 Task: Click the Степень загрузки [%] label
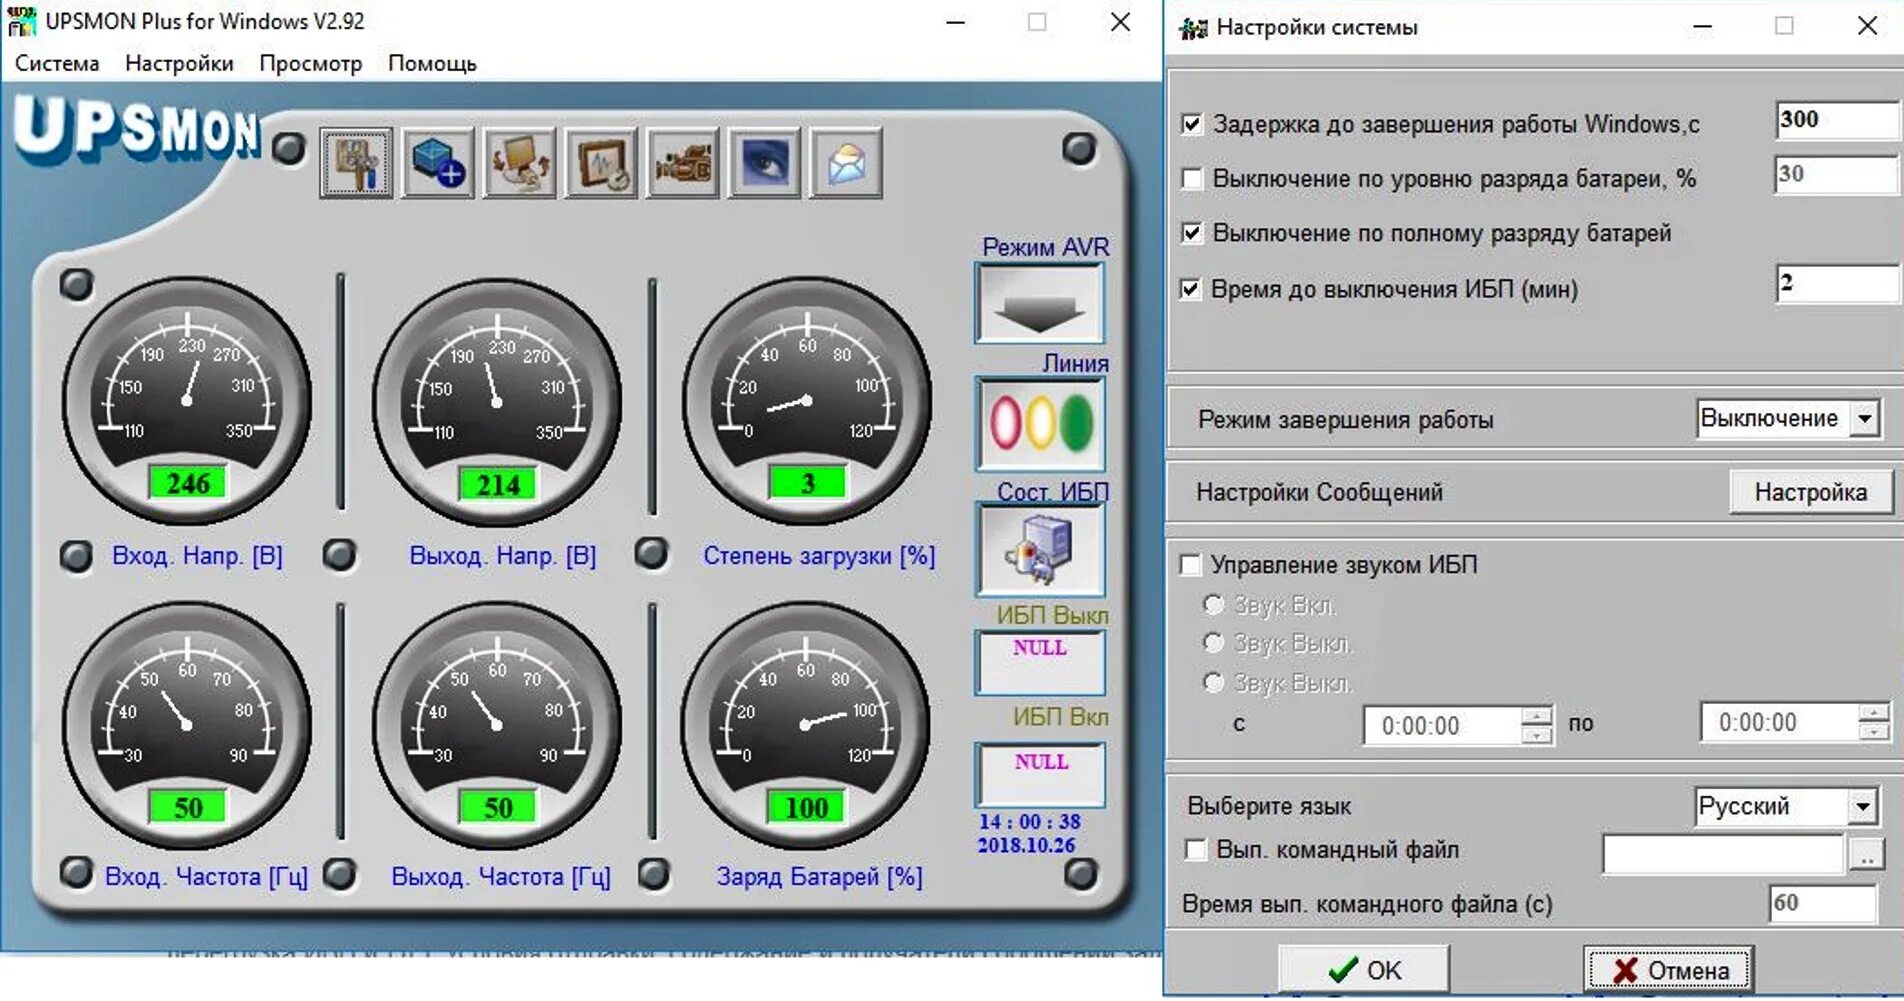[819, 556]
